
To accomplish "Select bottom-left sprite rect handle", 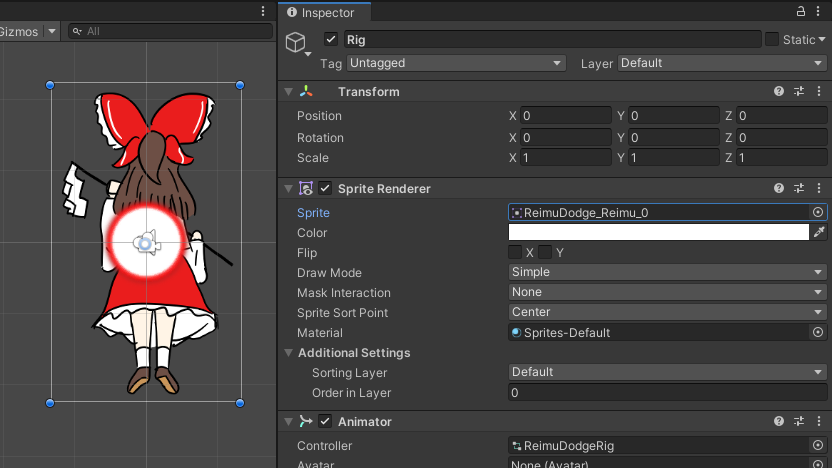I will [x=50, y=403].
